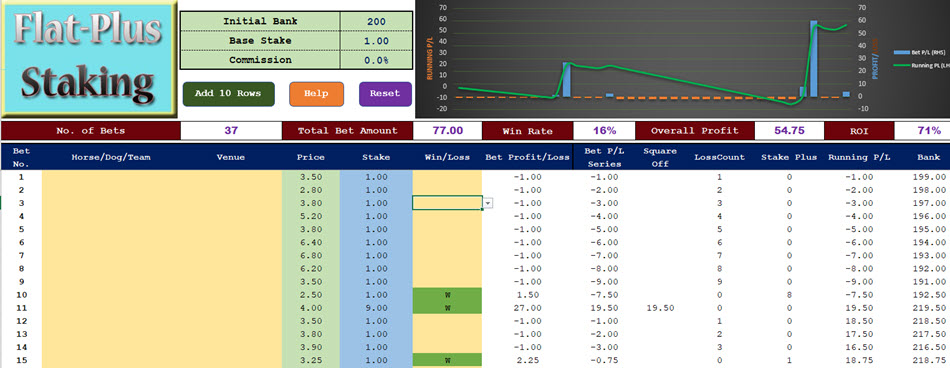The width and height of the screenshot is (950, 368).
Task: Click the Price column header
Action: (x=311, y=157)
